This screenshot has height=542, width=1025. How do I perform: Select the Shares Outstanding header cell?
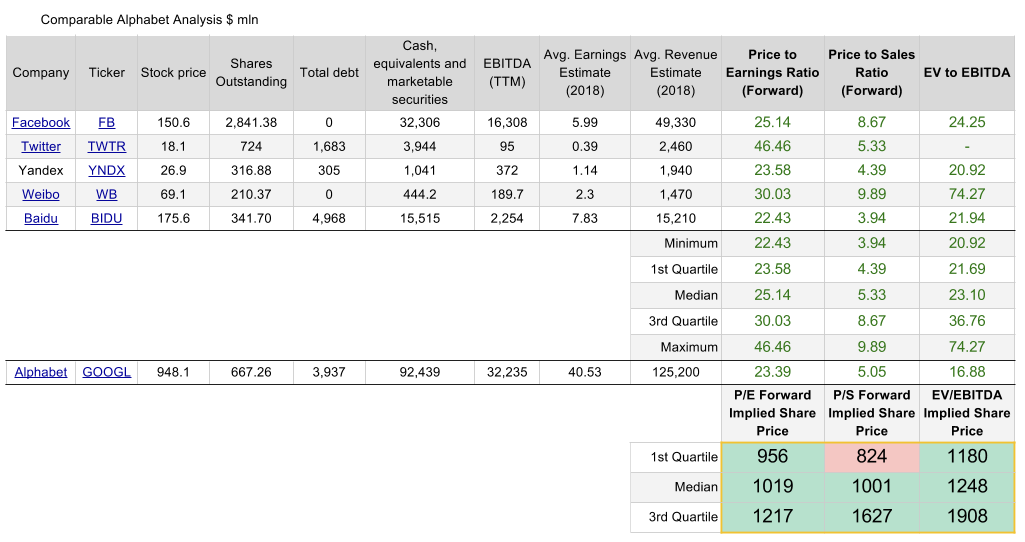click(251, 73)
